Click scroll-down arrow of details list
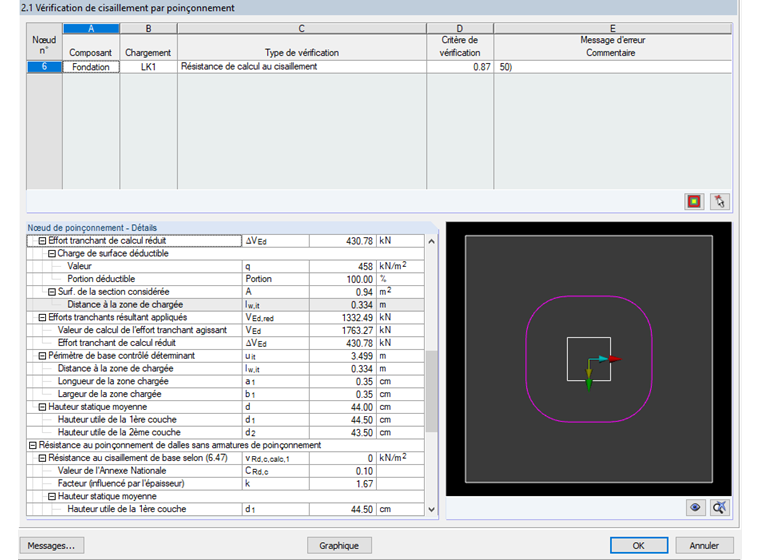 point(431,509)
